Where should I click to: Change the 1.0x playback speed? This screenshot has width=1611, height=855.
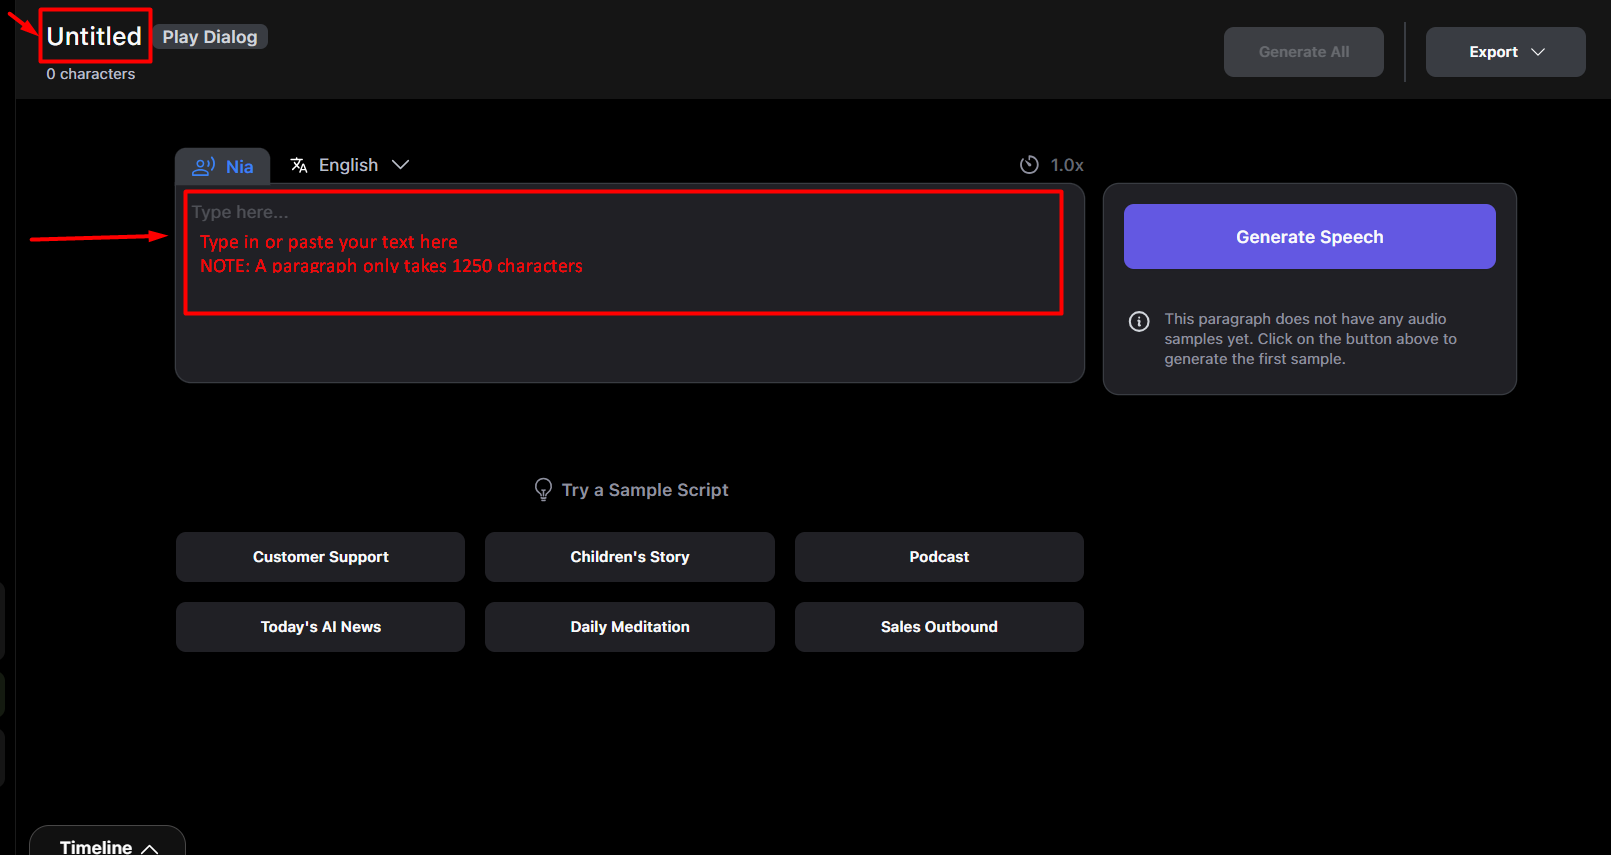pos(1052,165)
